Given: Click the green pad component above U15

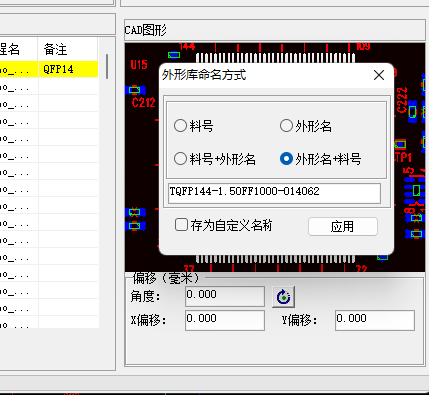Looking at the screenshot, I should pyautogui.click(x=174, y=55).
